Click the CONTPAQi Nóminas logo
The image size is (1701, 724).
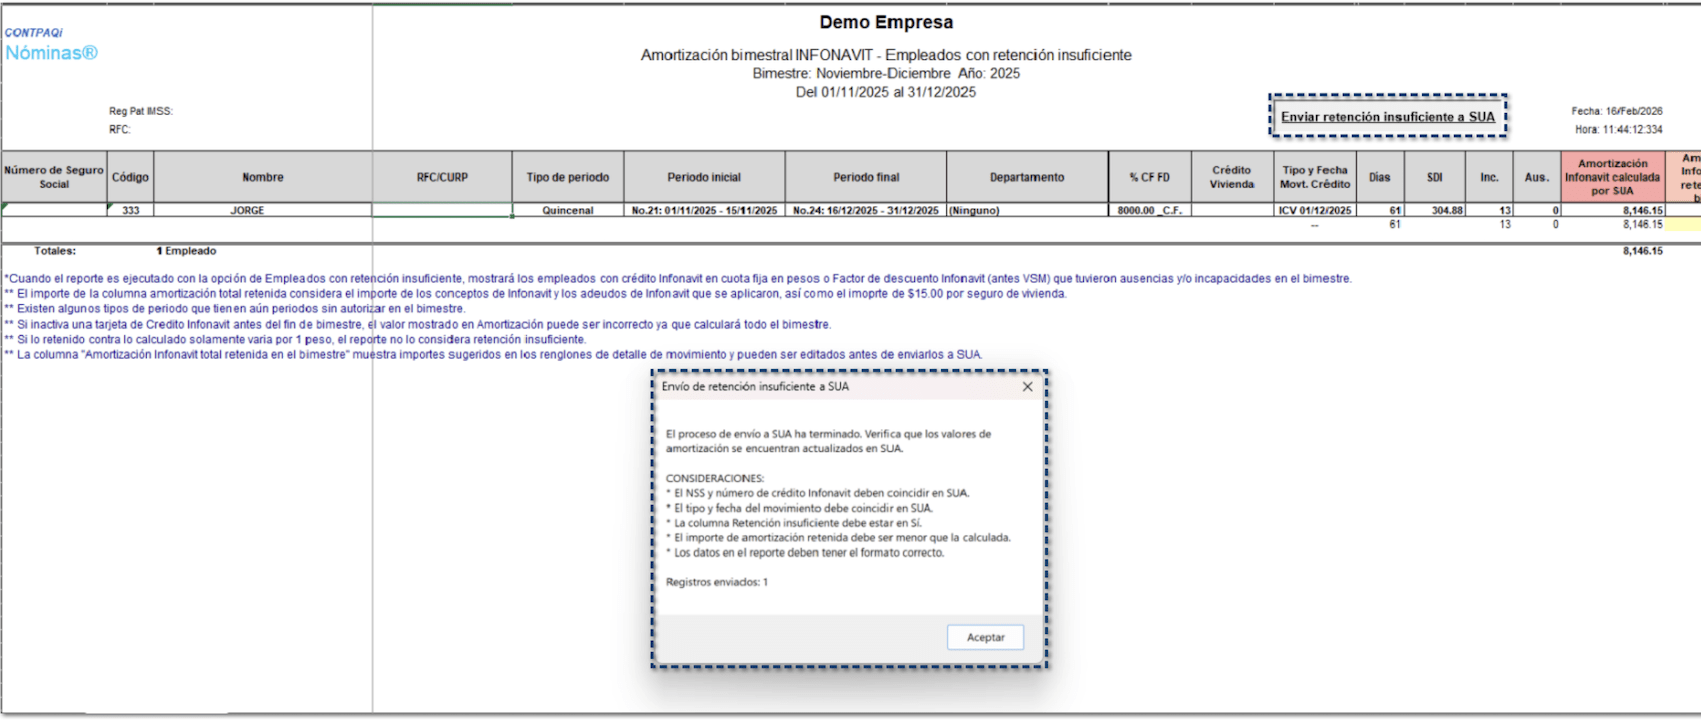coord(51,46)
